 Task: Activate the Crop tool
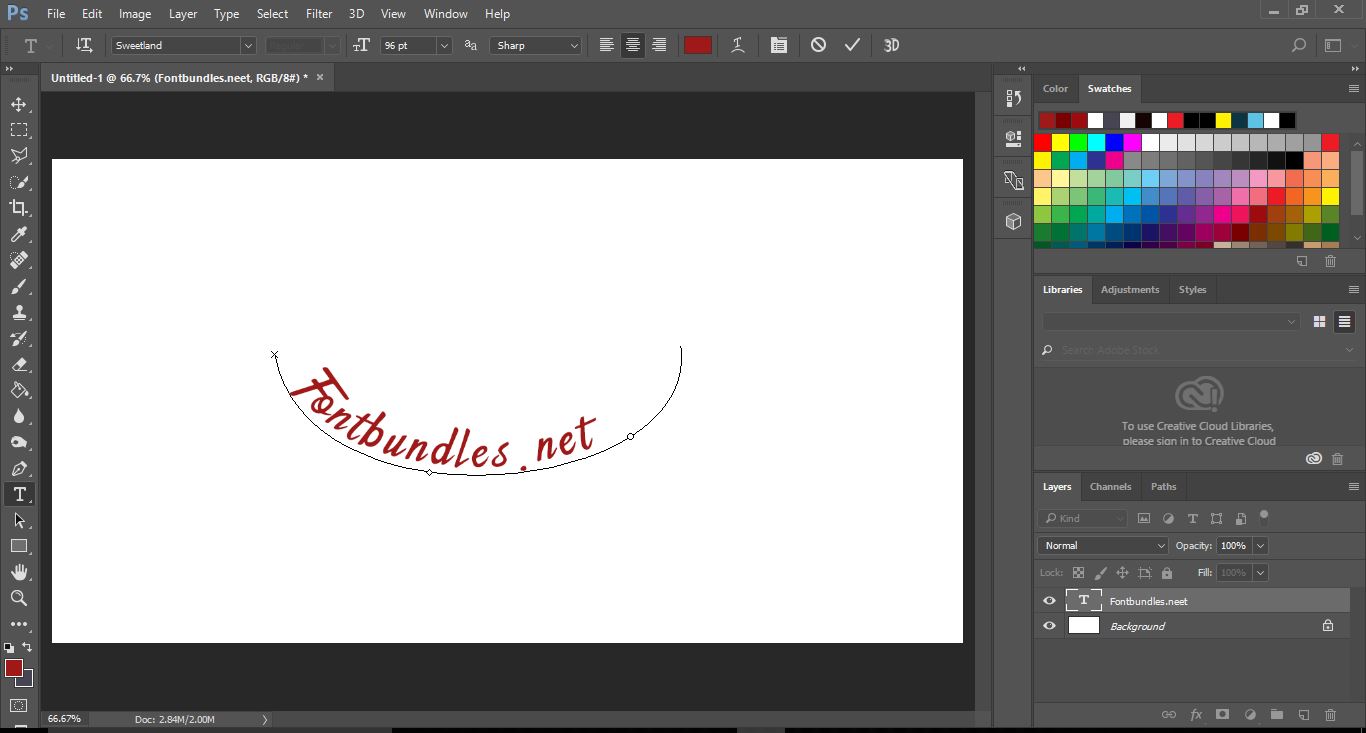point(19,208)
